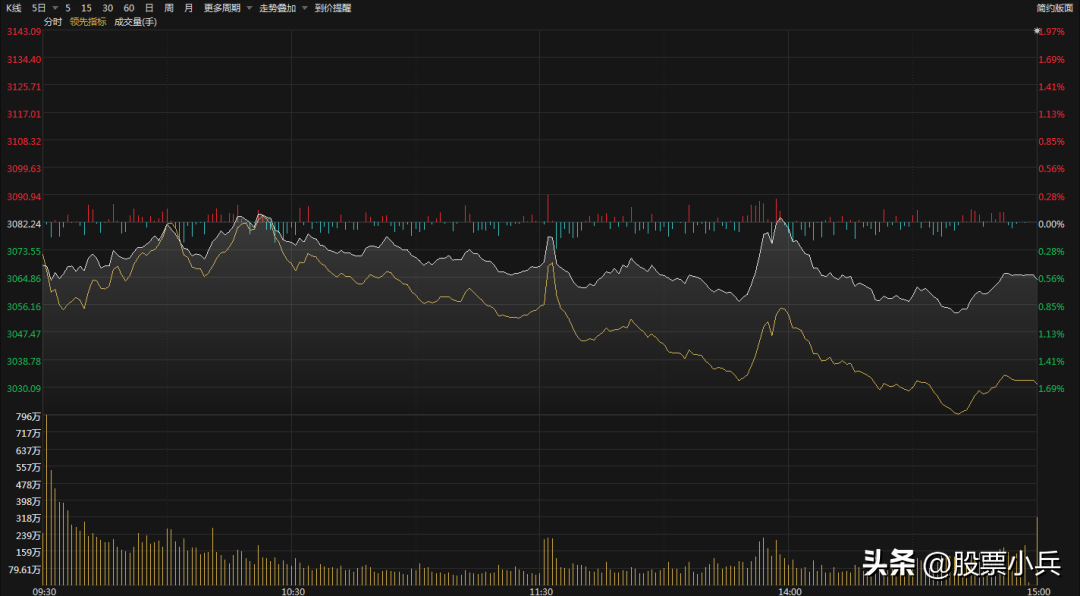Viewport: 1080px width, 596px height.
Task: Click the 到价提醒 price alert button
Action: pos(333,8)
